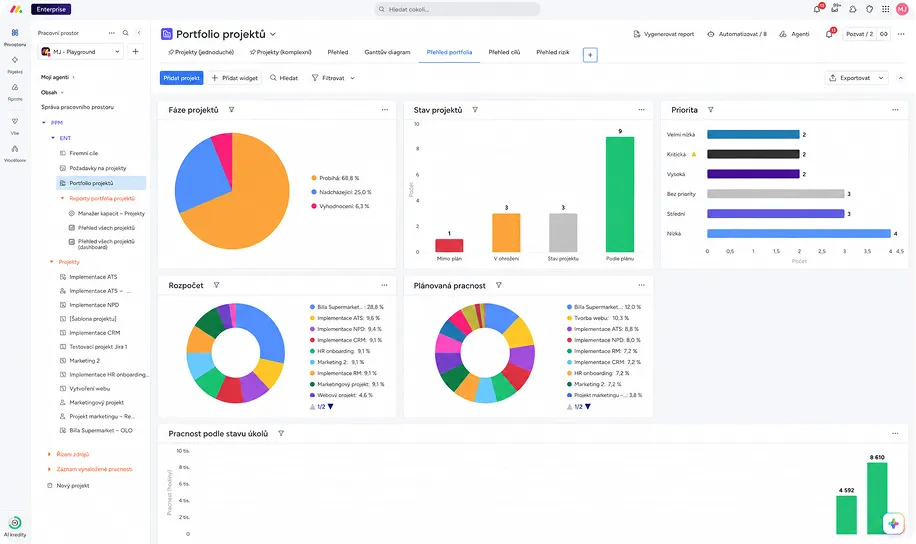Open the inbox icon with 99+ badge
Viewport: 916px width, 544px height.
tap(835, 9)
